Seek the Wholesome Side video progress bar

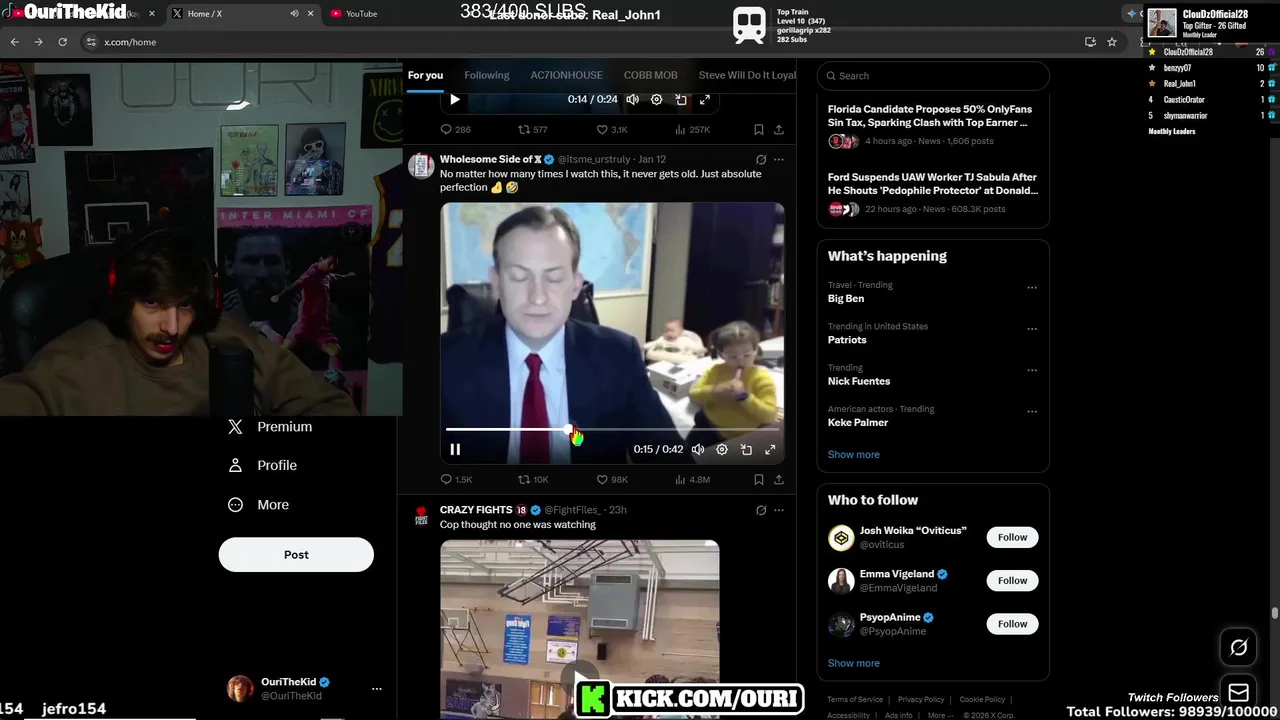click(612, 429)
